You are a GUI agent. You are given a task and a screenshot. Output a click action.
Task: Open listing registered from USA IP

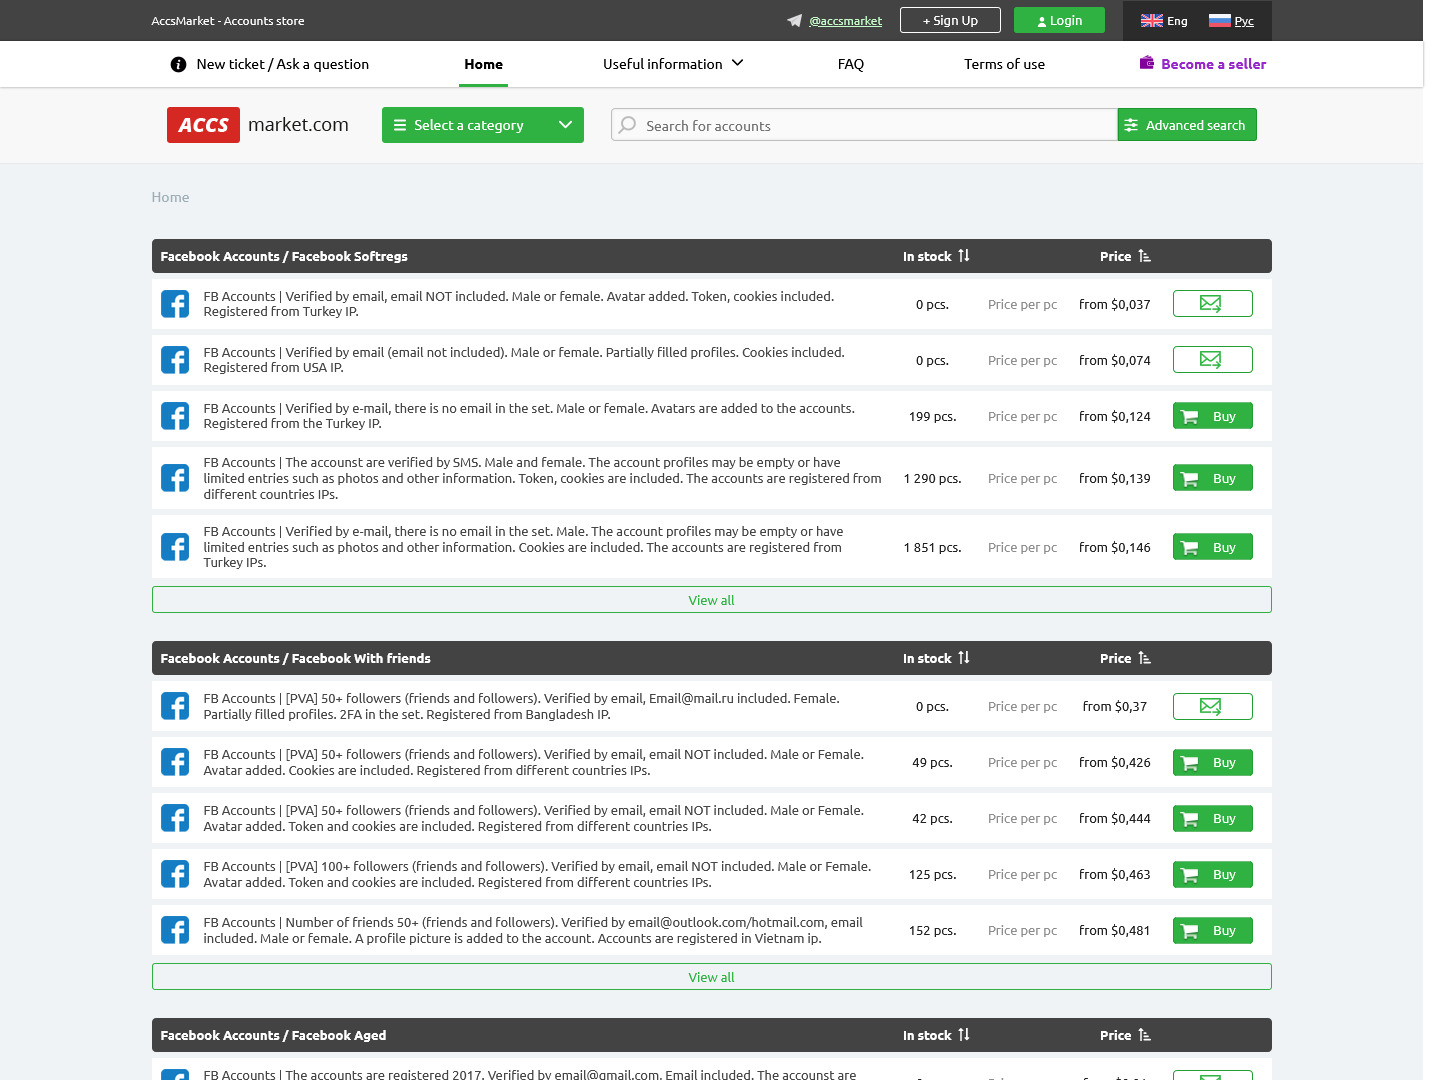point(524,360)
